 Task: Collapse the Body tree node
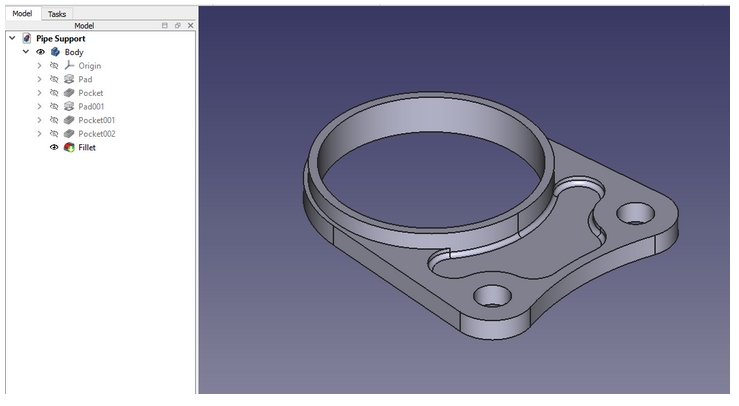(26, 52)
